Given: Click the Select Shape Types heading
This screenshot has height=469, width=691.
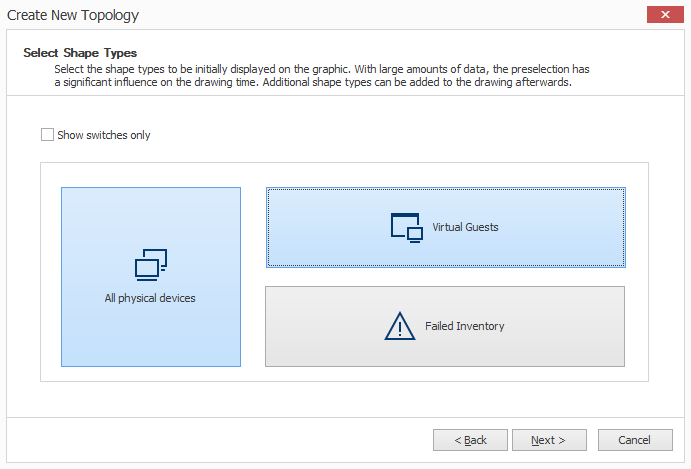Looking at the screenshot, I should (80, 53).
